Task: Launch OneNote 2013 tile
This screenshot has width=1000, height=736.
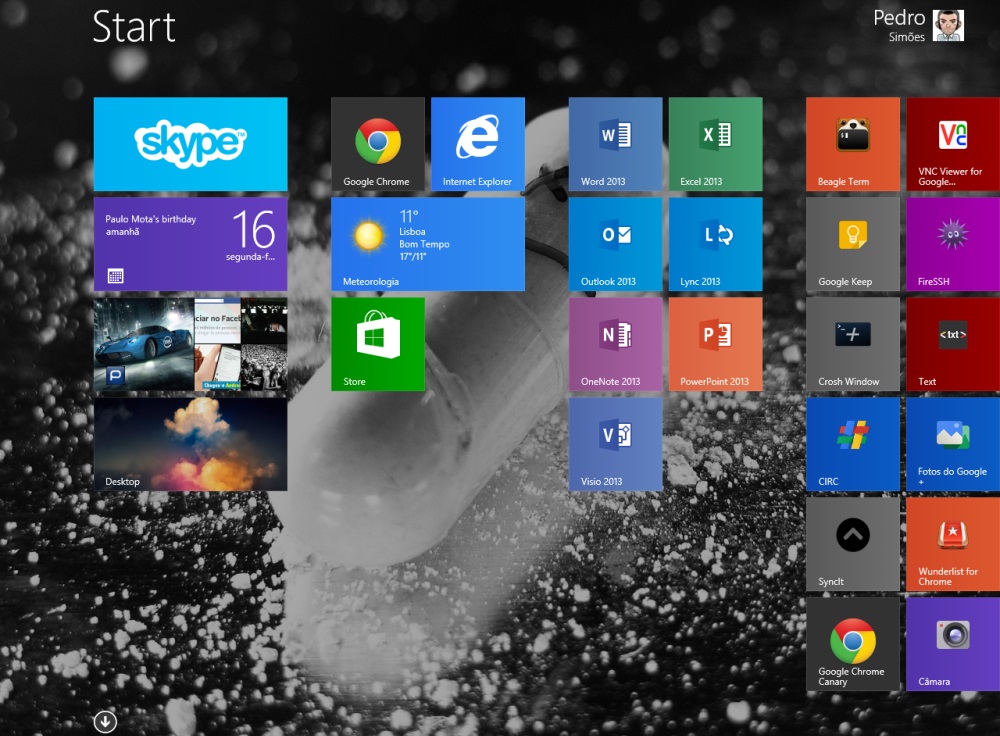Action: point(615,344)
